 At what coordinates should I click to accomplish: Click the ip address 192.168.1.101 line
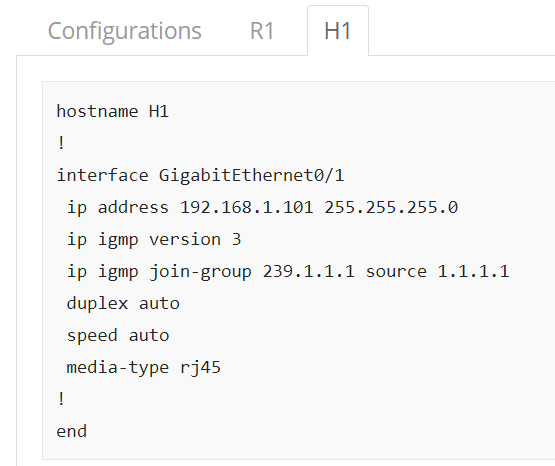[x=262, y=207]
